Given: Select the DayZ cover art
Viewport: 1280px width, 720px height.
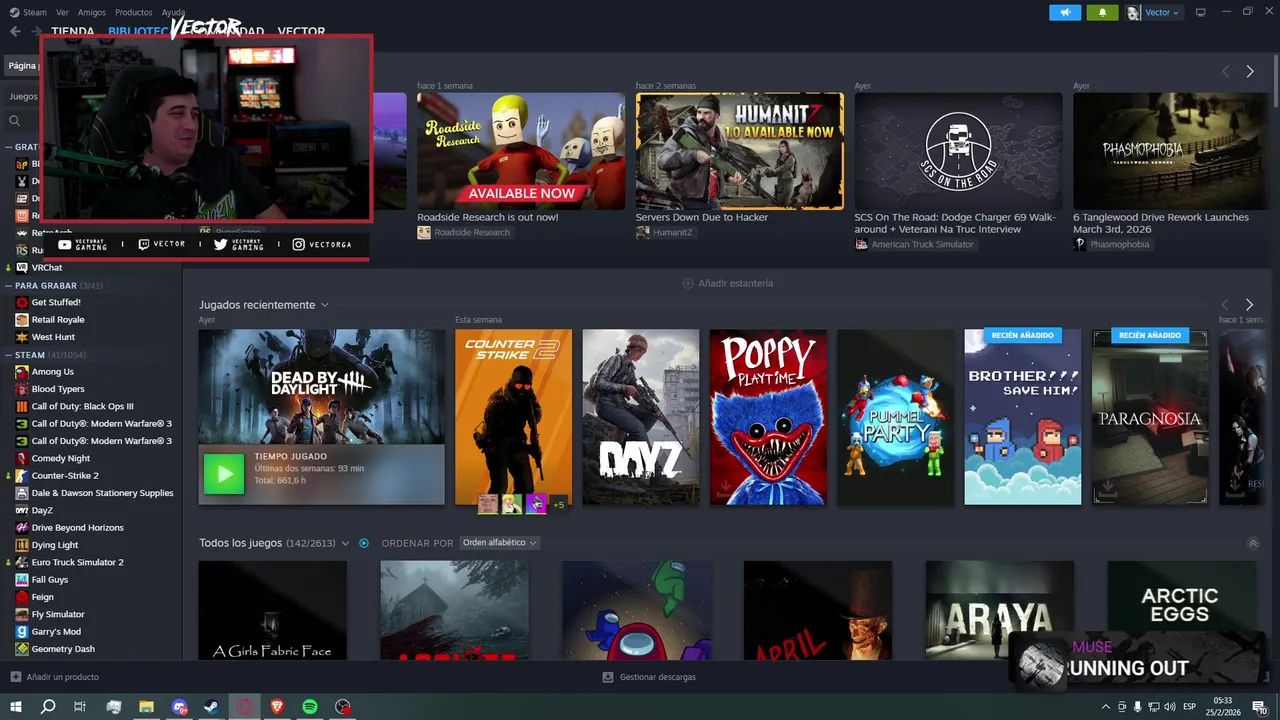Looking at the screenshot, I should click(641, 417).
